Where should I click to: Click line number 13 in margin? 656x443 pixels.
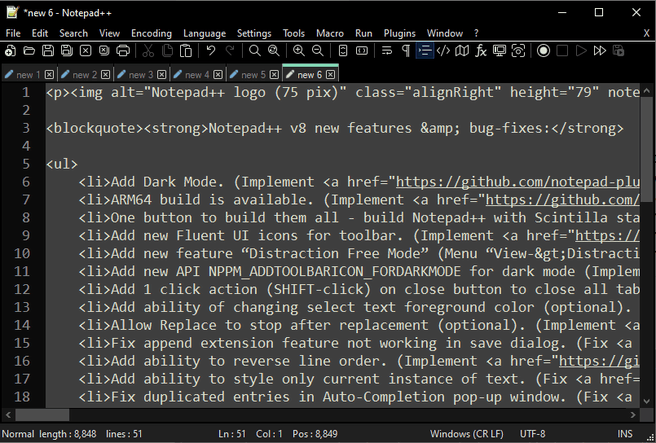22,307
